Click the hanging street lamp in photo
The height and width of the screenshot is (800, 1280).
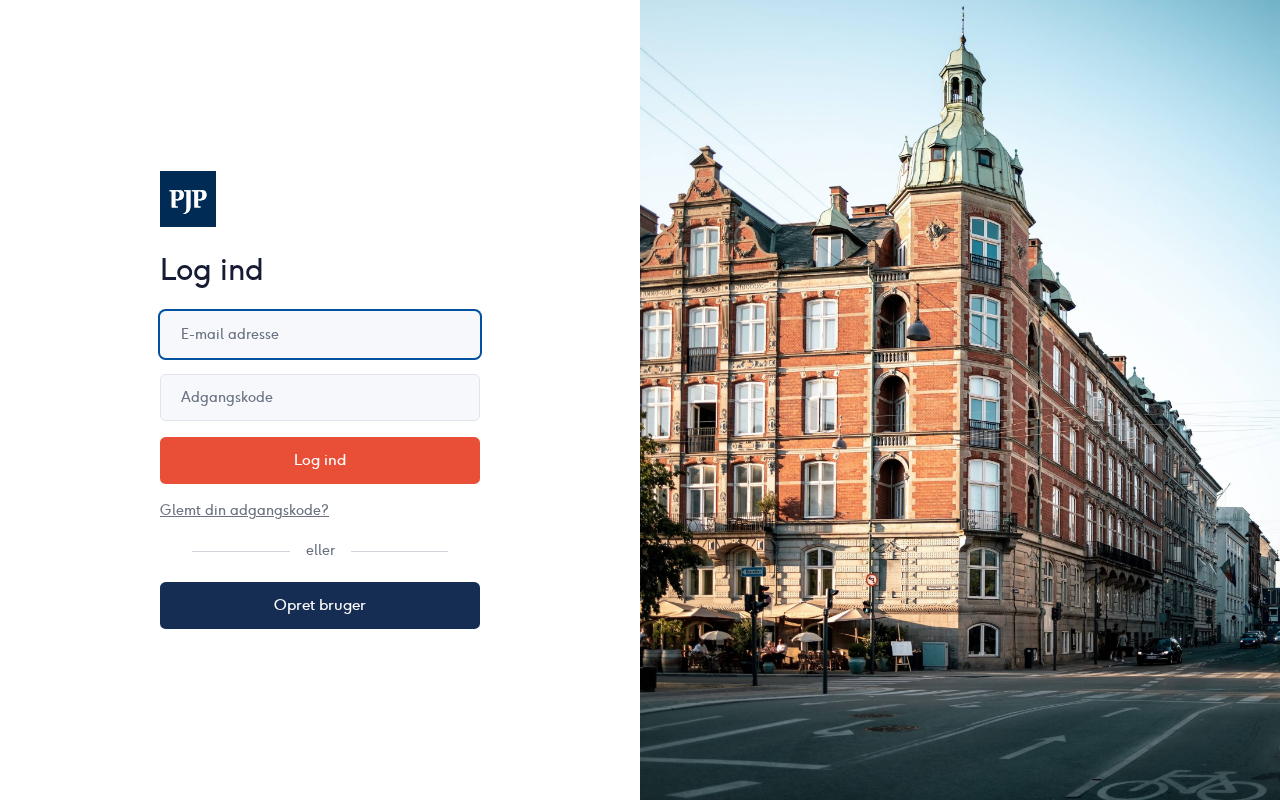(918, 326)
